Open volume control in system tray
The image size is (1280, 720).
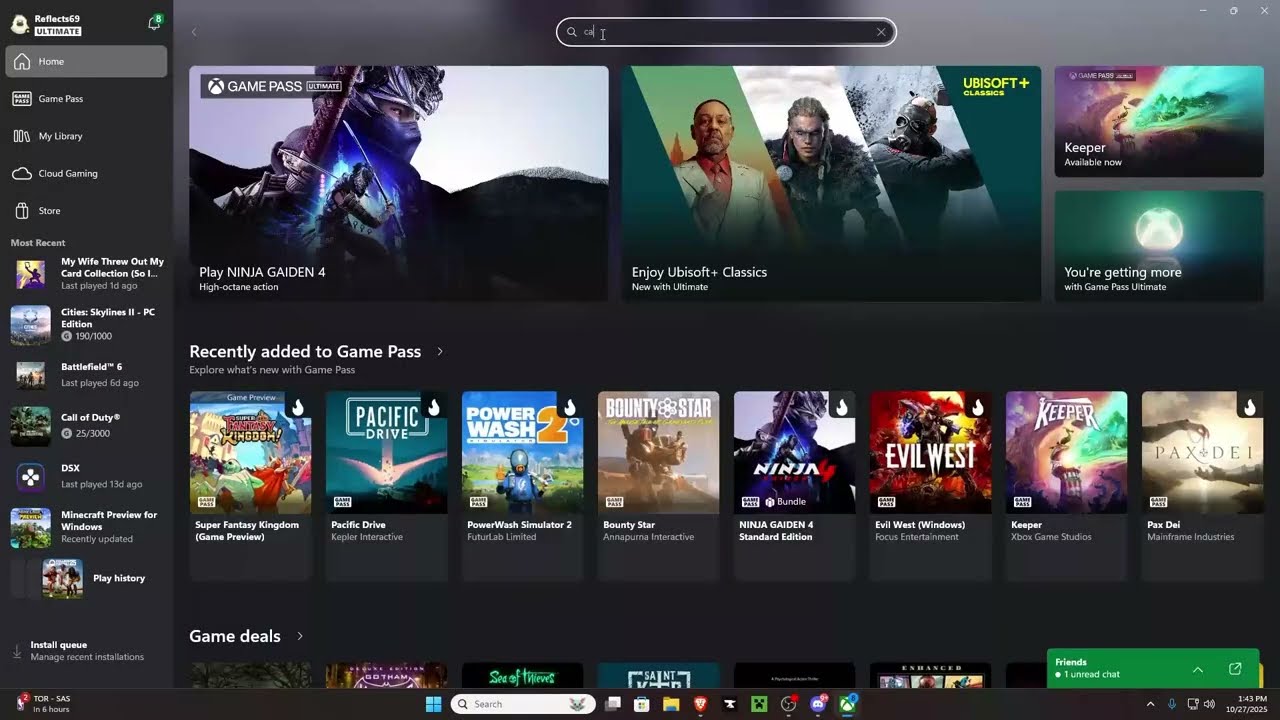click(x=1210, y=704)
